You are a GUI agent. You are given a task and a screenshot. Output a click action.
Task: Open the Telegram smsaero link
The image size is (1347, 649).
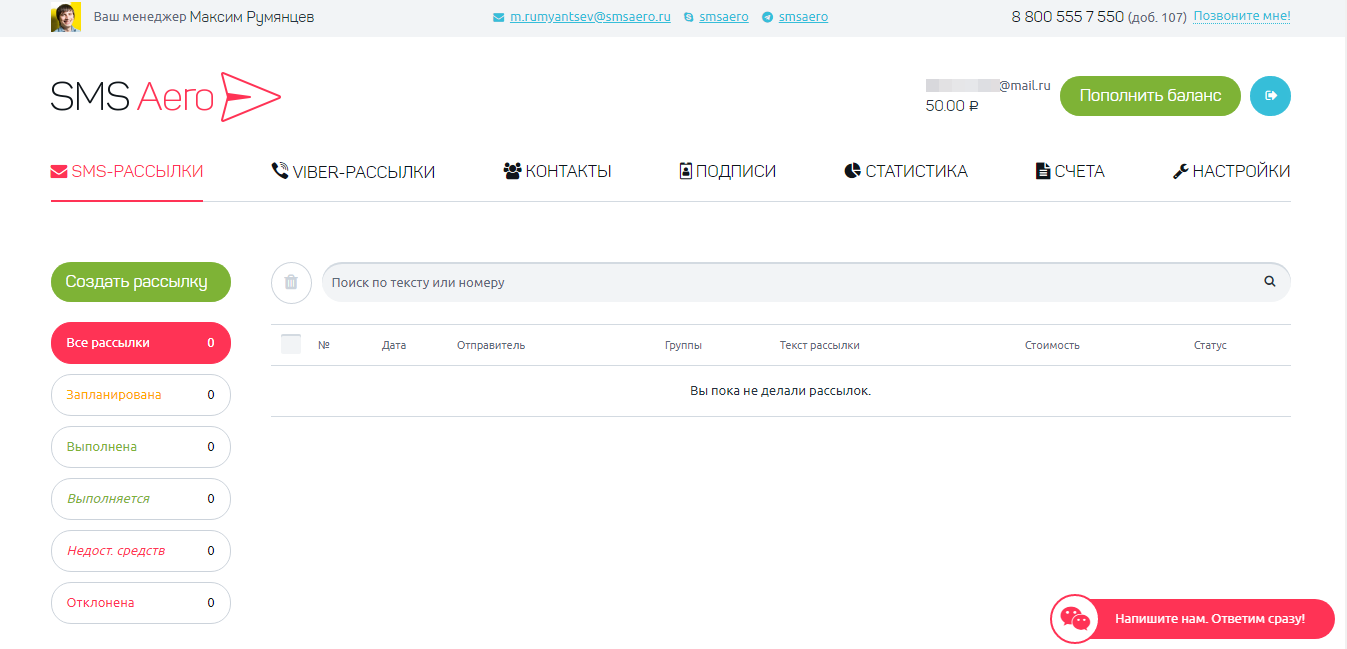tap(803, 17)
